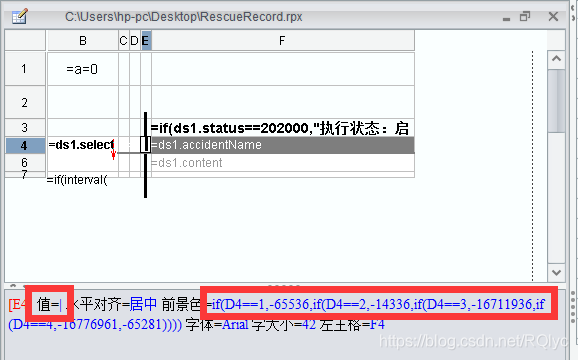
Task: Click cell with =ds1.select formula
Action: [x=83, y=145]
